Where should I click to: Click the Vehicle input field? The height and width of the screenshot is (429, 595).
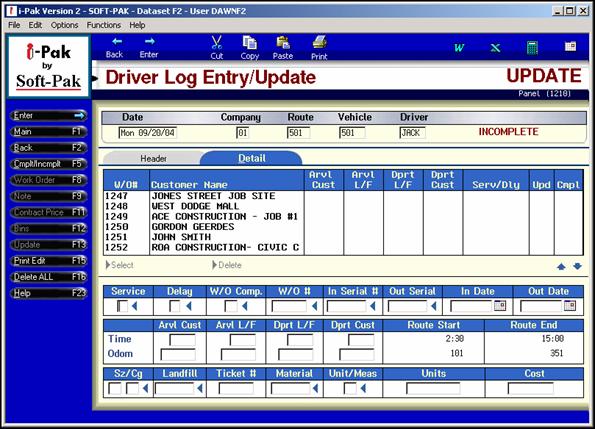(352, 133)
